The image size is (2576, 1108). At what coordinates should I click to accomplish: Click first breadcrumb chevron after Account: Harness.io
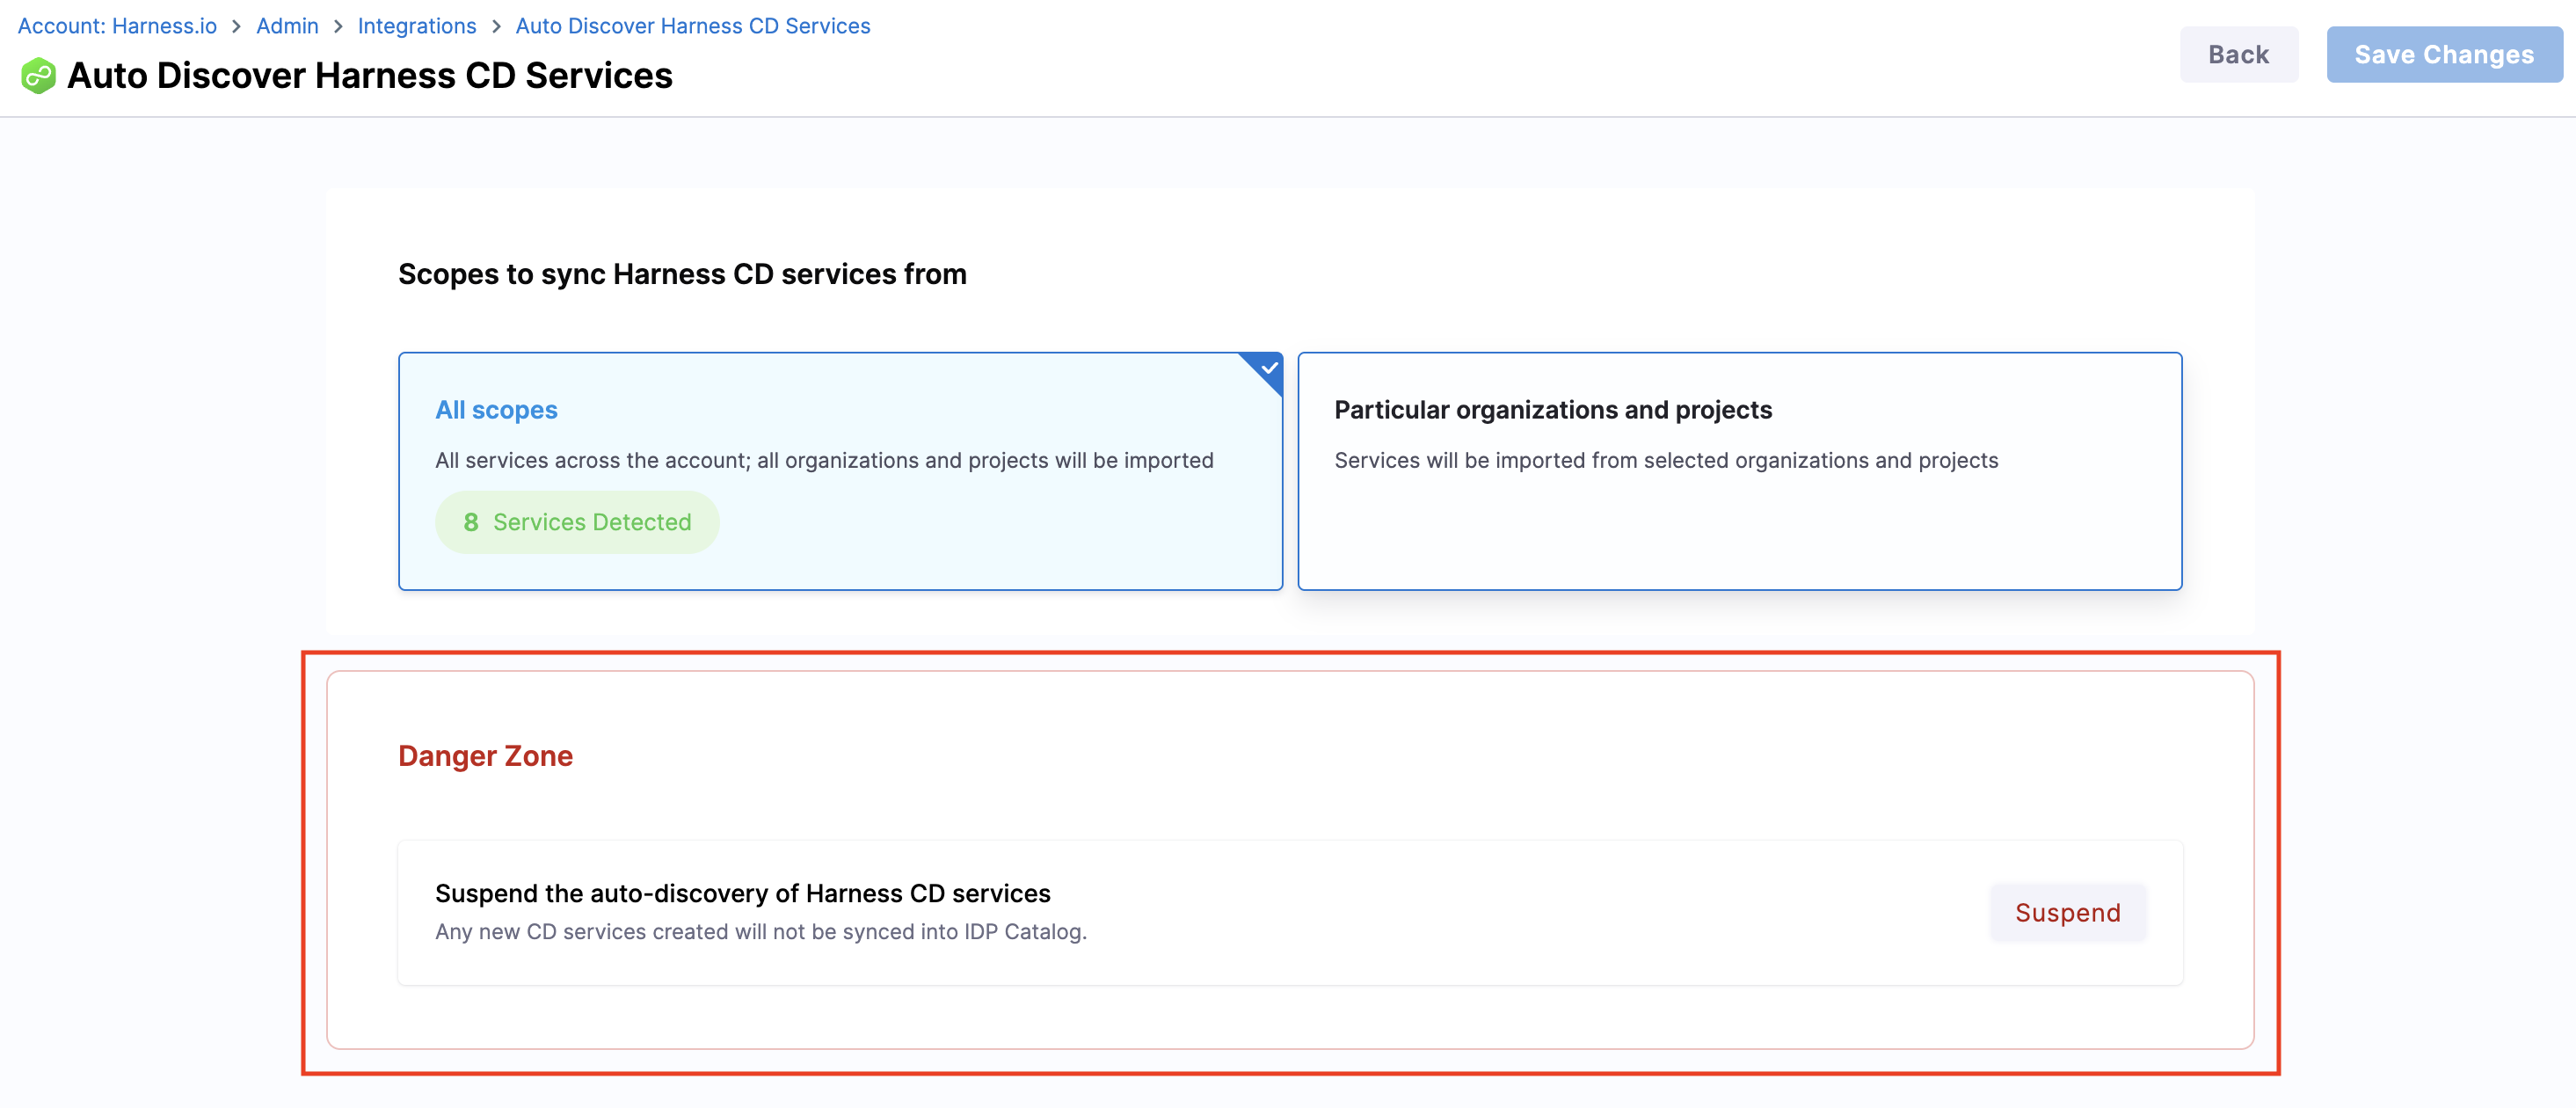(237, 27)
